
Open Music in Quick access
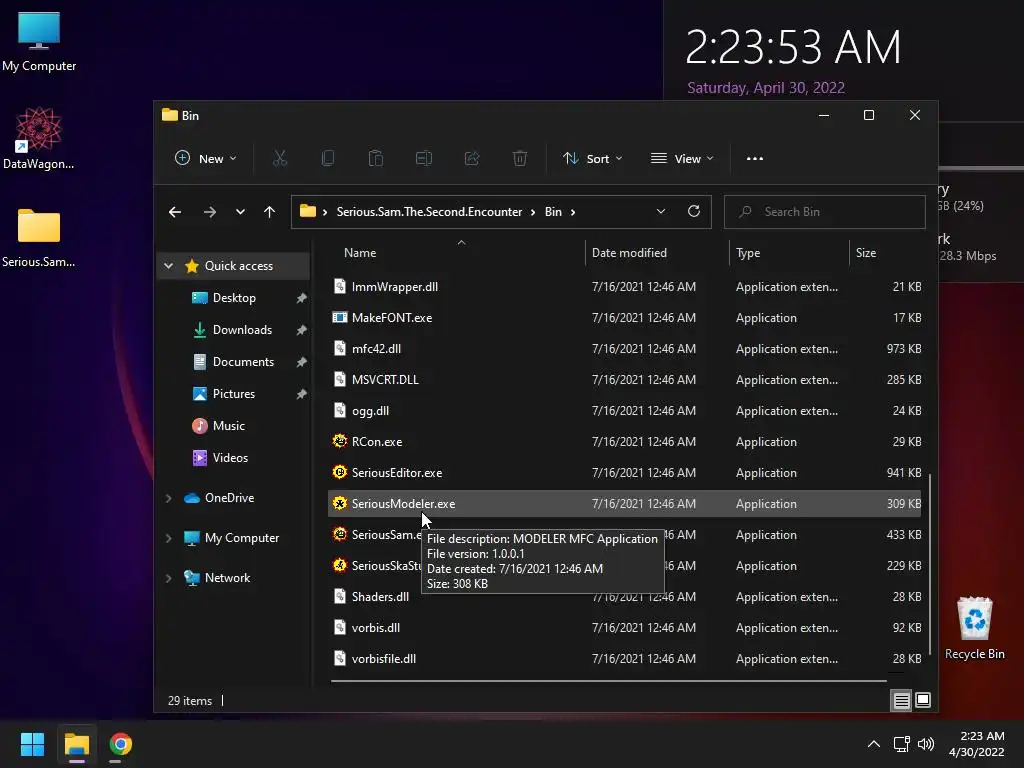(x=229, y=426)
